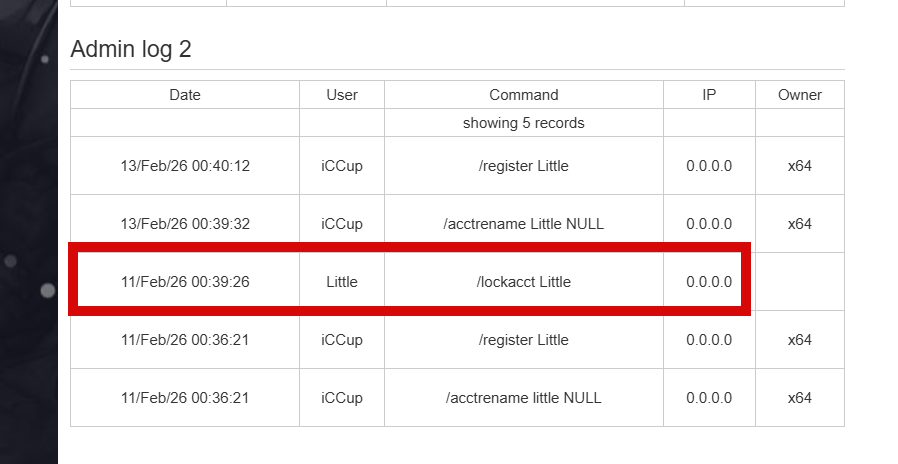Click the date 13/Feb/26 00:40:12
898x464 pixels.
pos(185,166)
